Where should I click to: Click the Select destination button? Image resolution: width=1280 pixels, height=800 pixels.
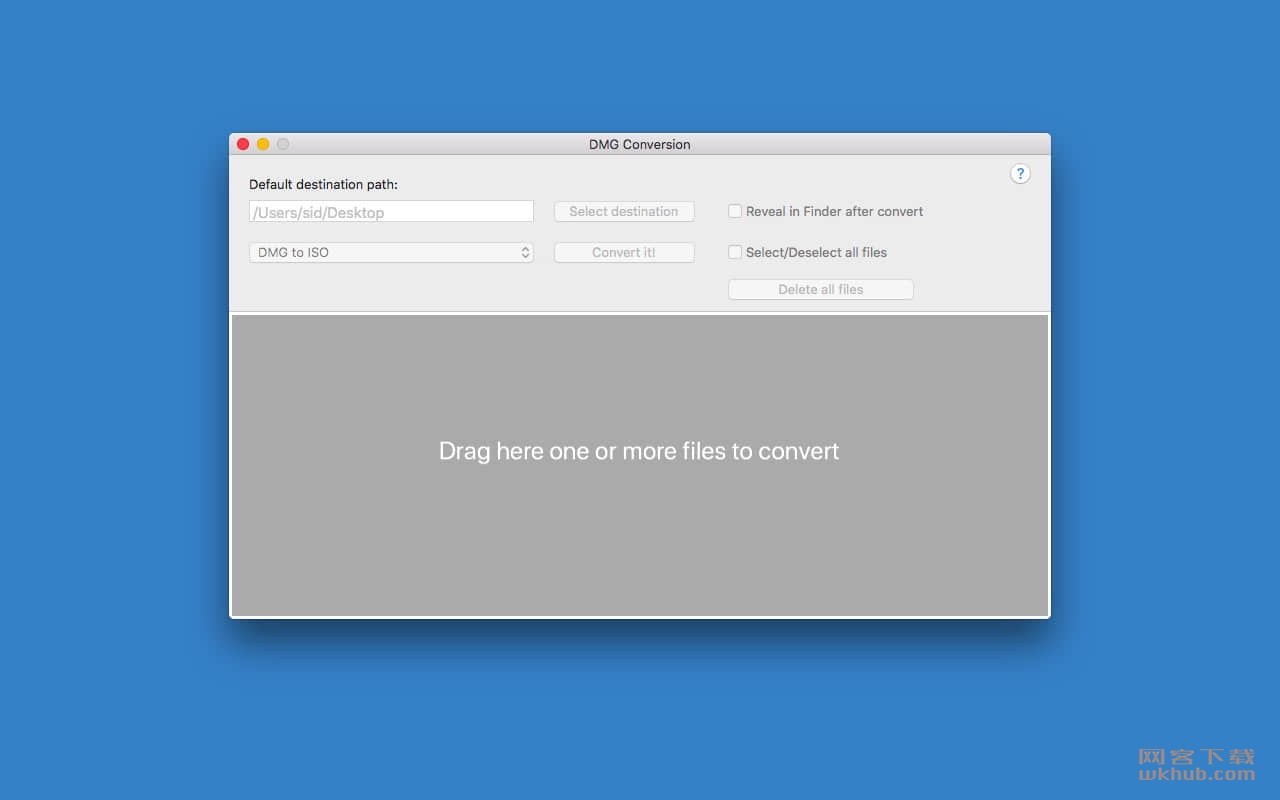pos(624,212)
